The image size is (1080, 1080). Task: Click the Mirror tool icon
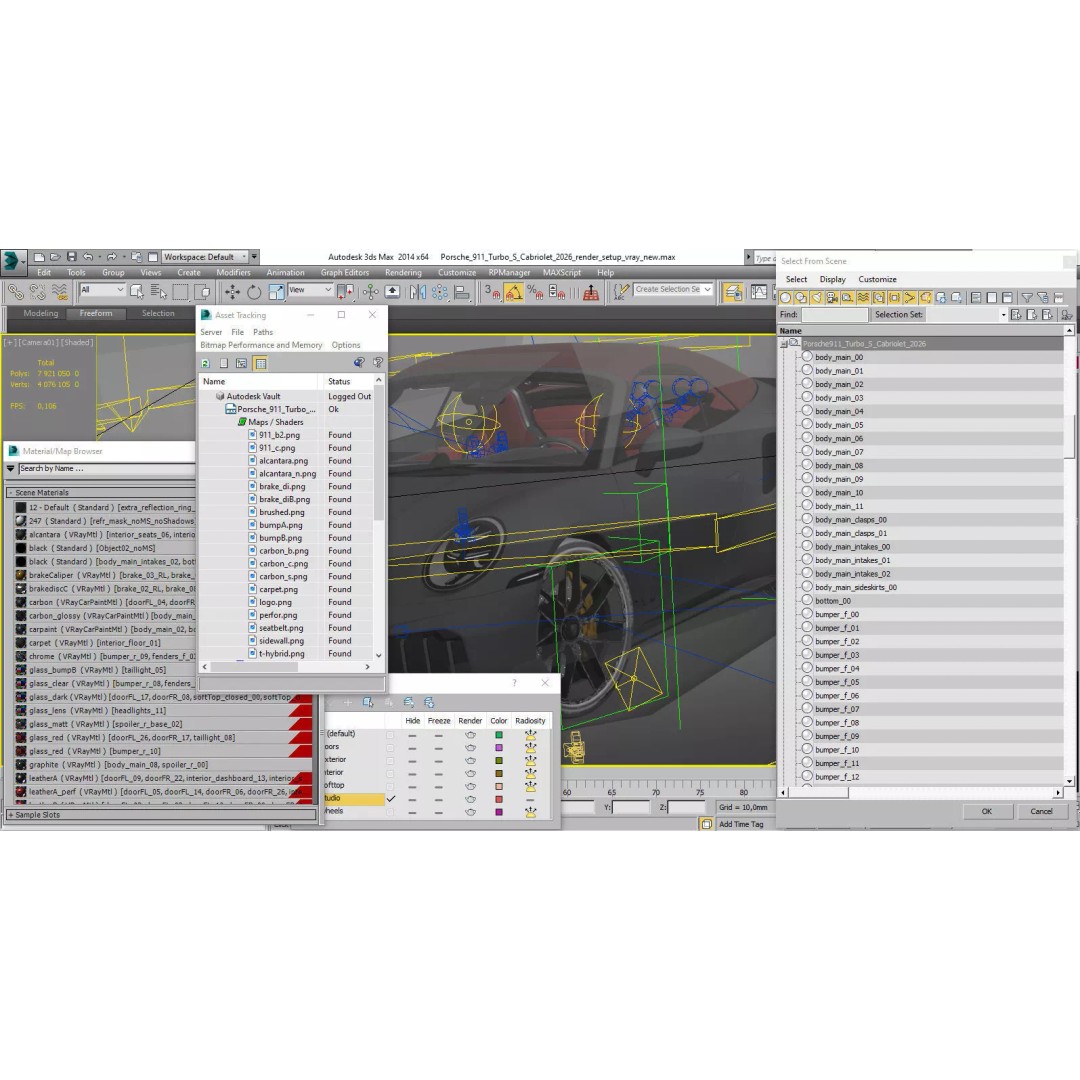pos(418,293)
